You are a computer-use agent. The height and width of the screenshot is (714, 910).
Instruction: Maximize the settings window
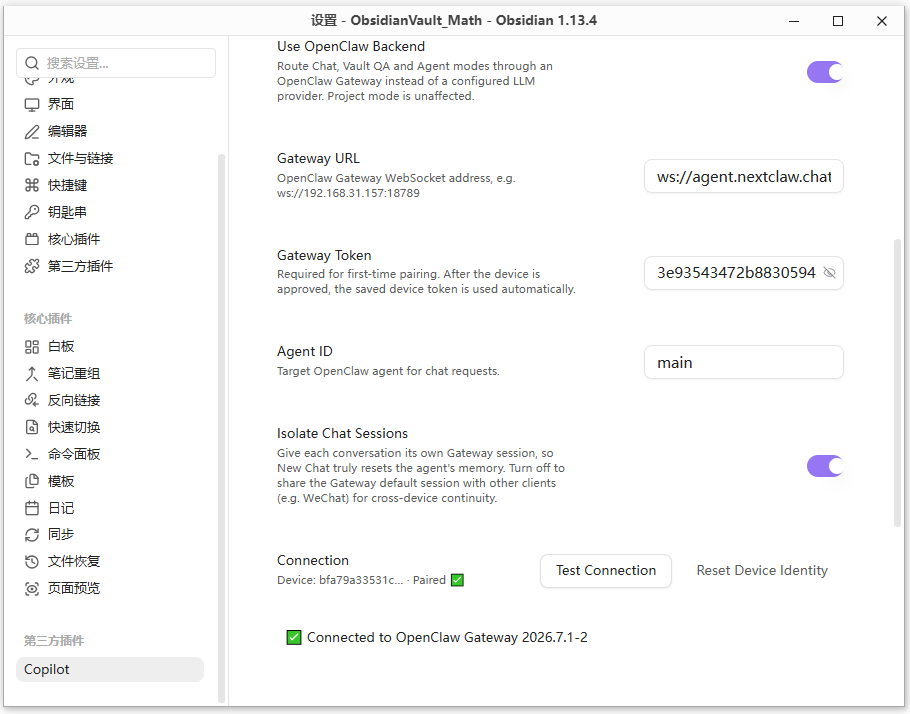tap(838, 21)
